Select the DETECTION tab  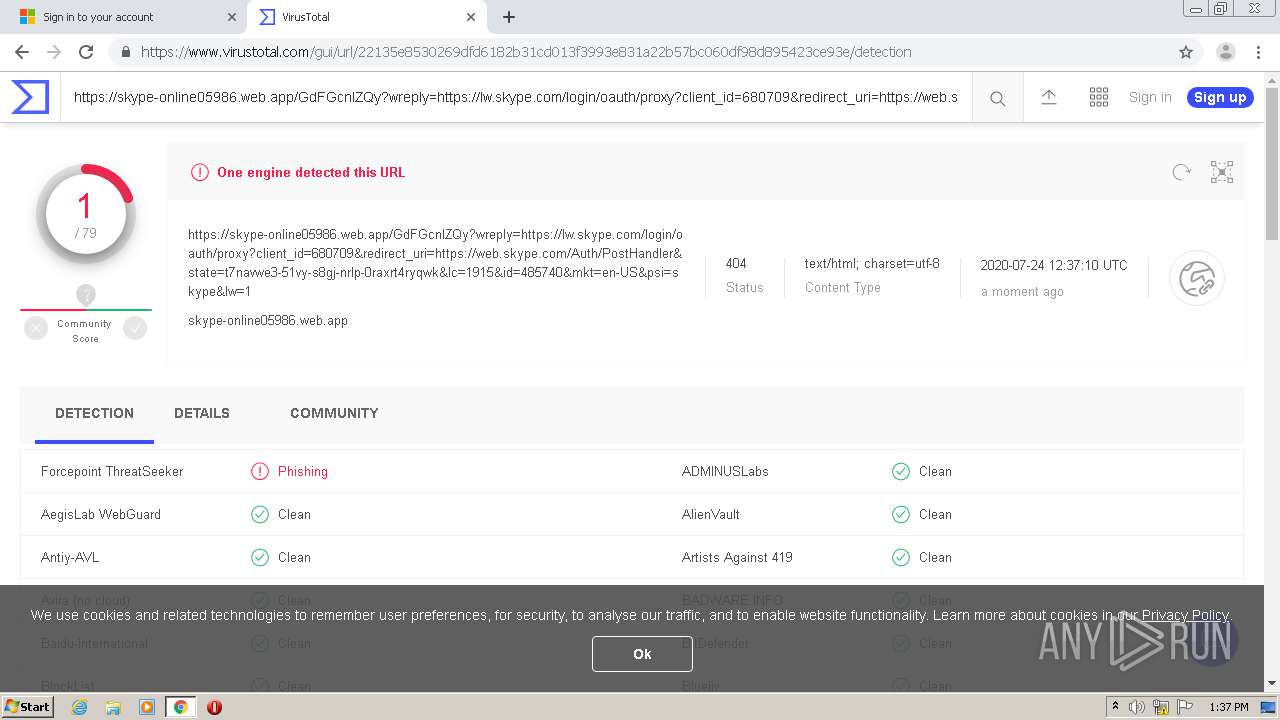click(x=94, y=413)
